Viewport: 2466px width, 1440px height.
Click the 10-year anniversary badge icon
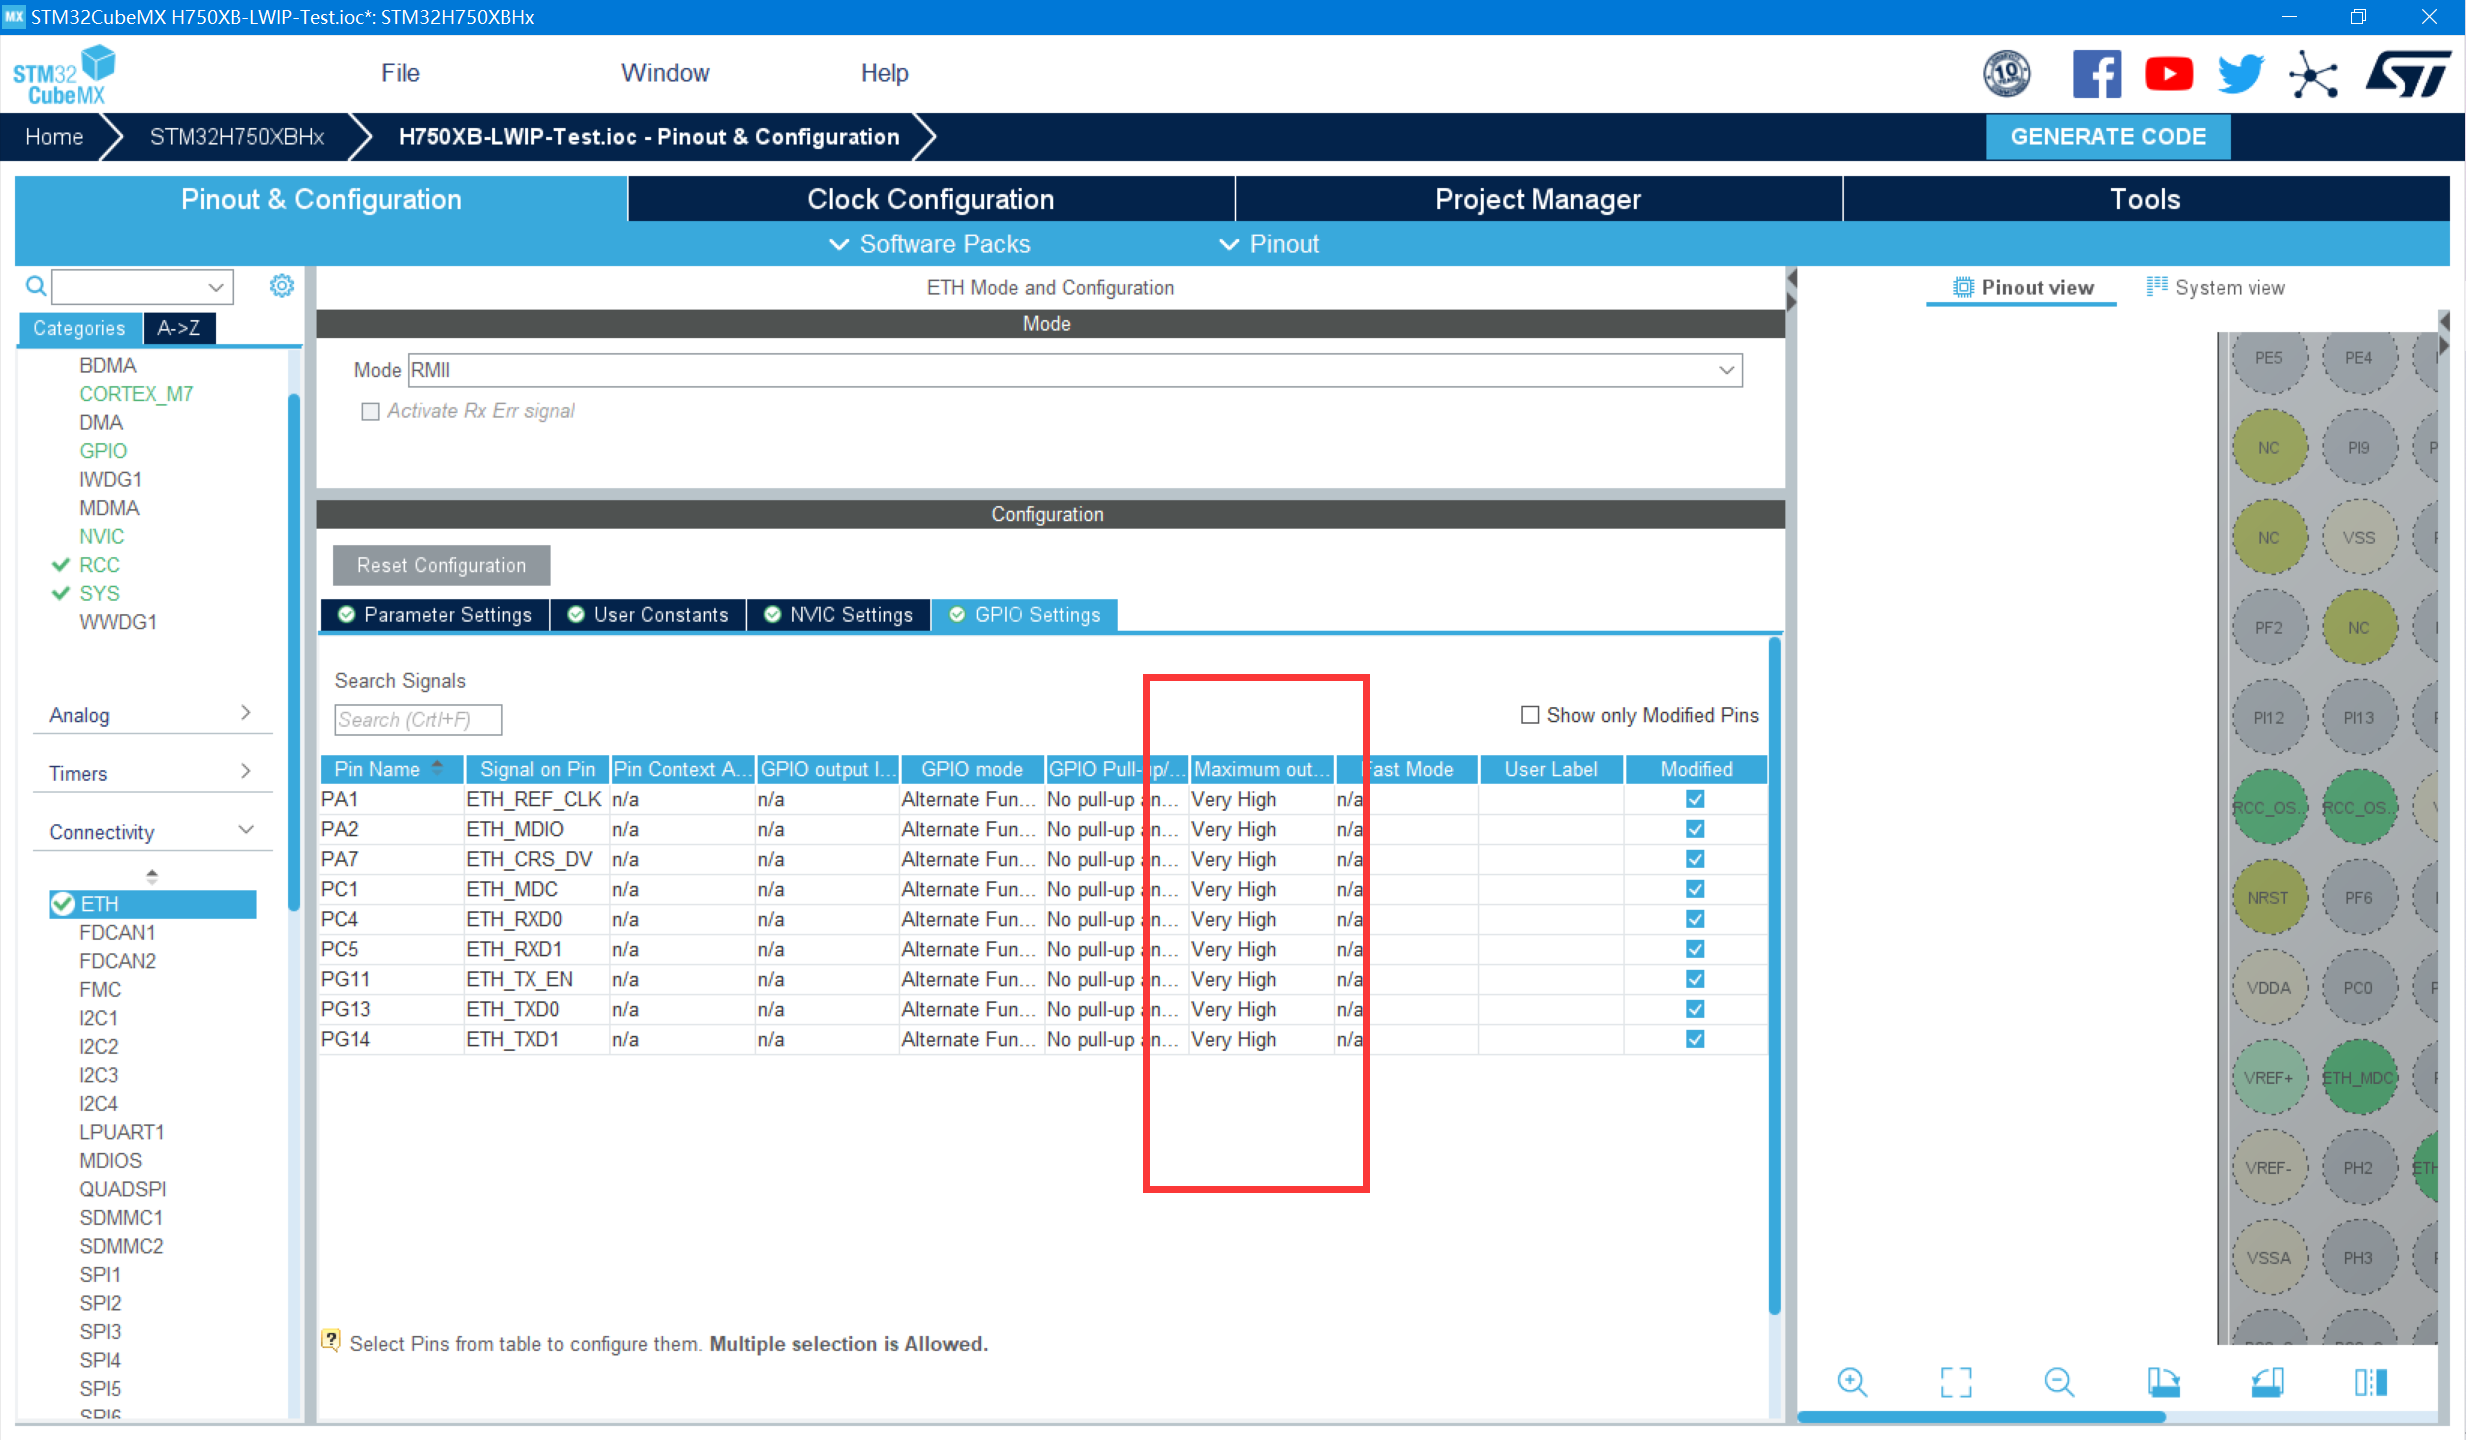2006,73
